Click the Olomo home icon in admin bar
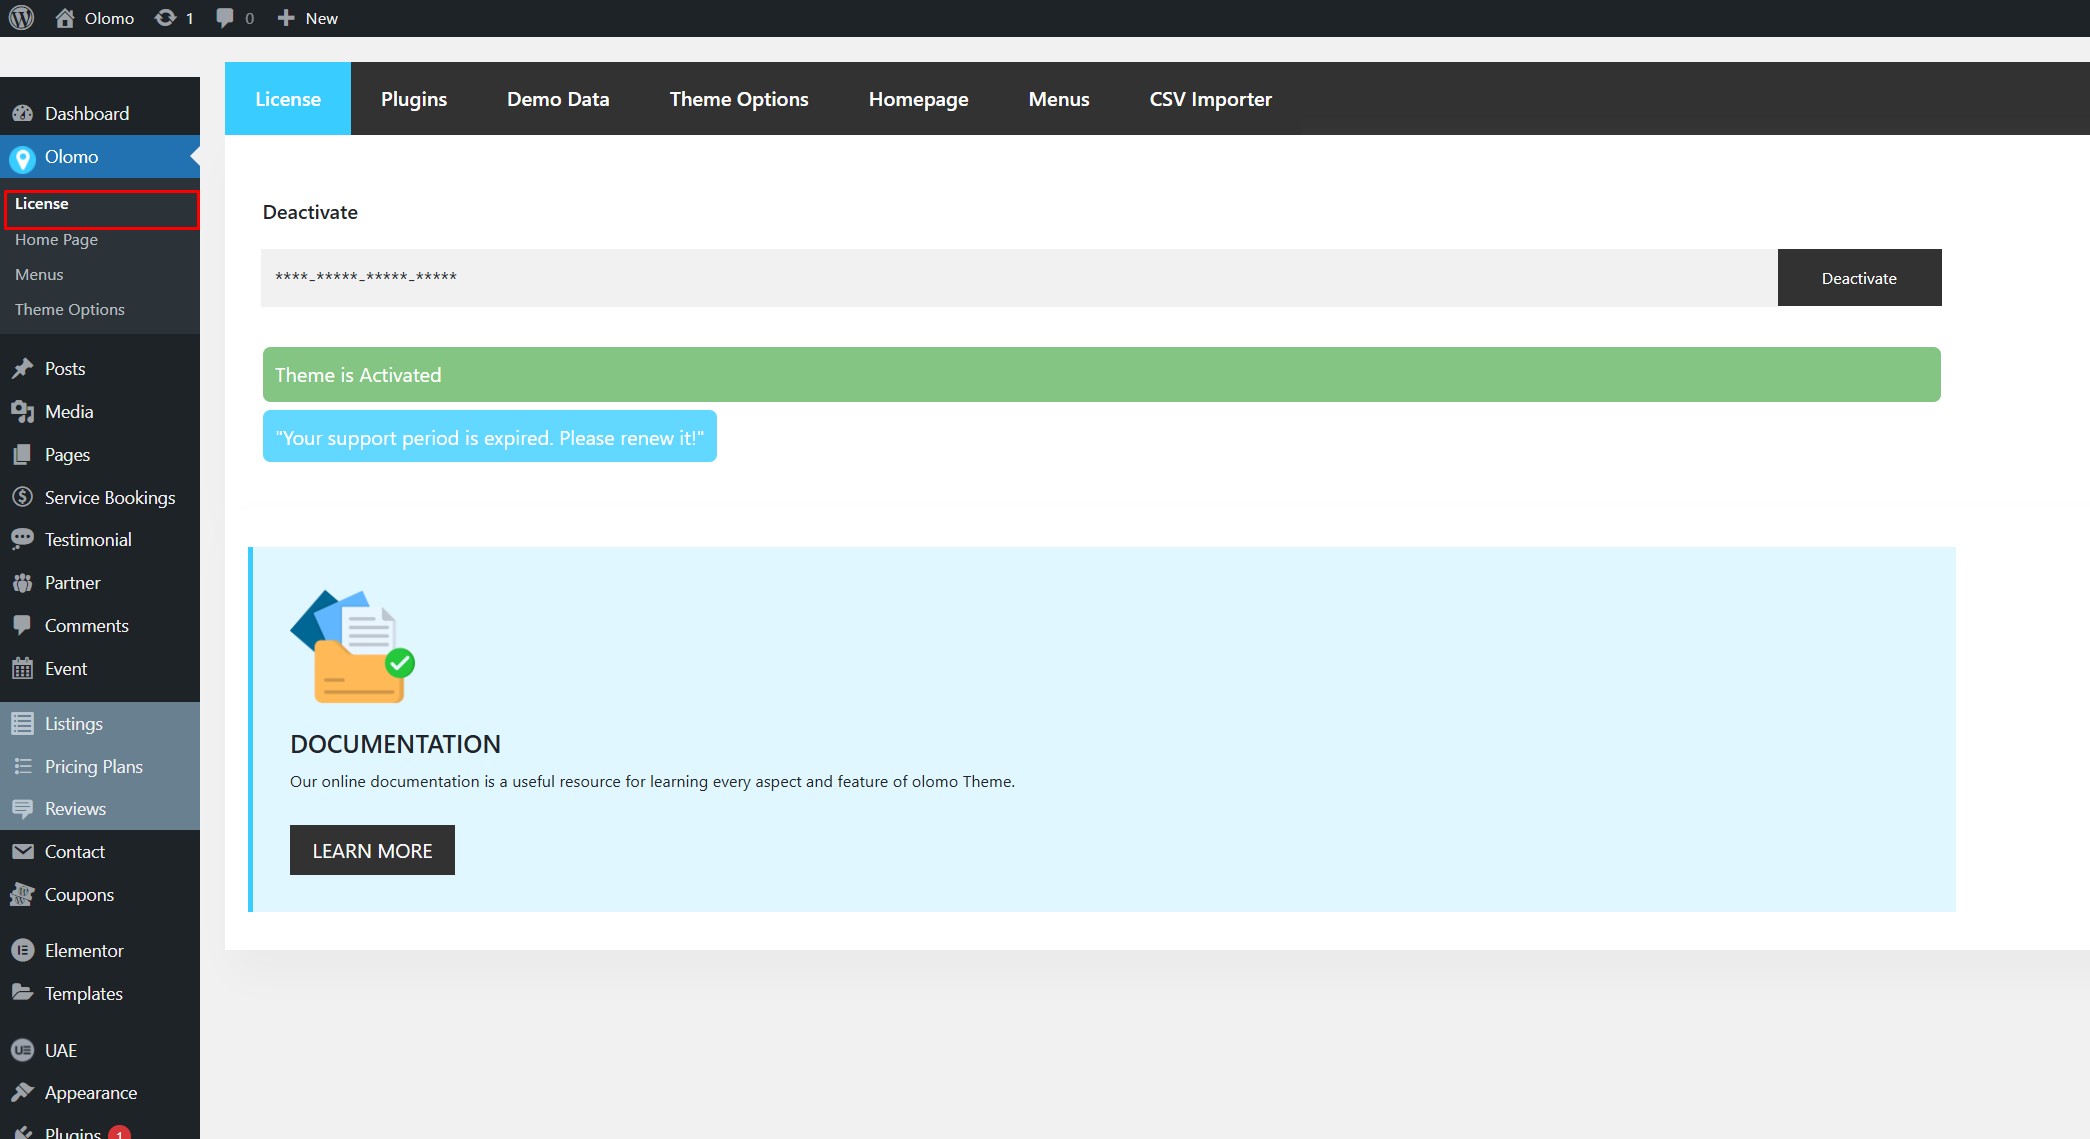The height and width of the screenshot is (1139, 2090). coord(65,18)
